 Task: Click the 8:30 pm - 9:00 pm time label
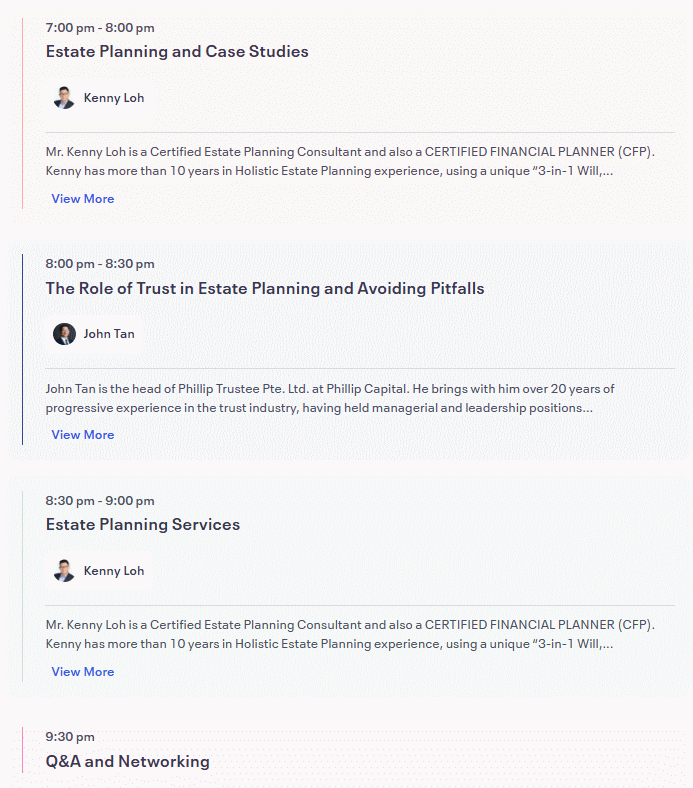[x=100, y=501]
